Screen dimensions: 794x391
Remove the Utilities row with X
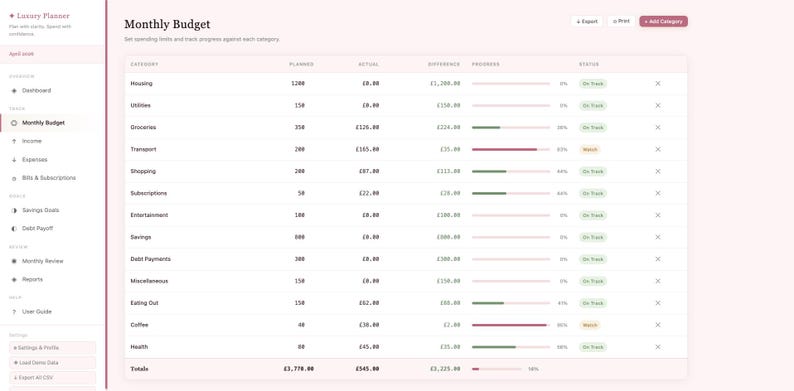click(x=658, y=105)
